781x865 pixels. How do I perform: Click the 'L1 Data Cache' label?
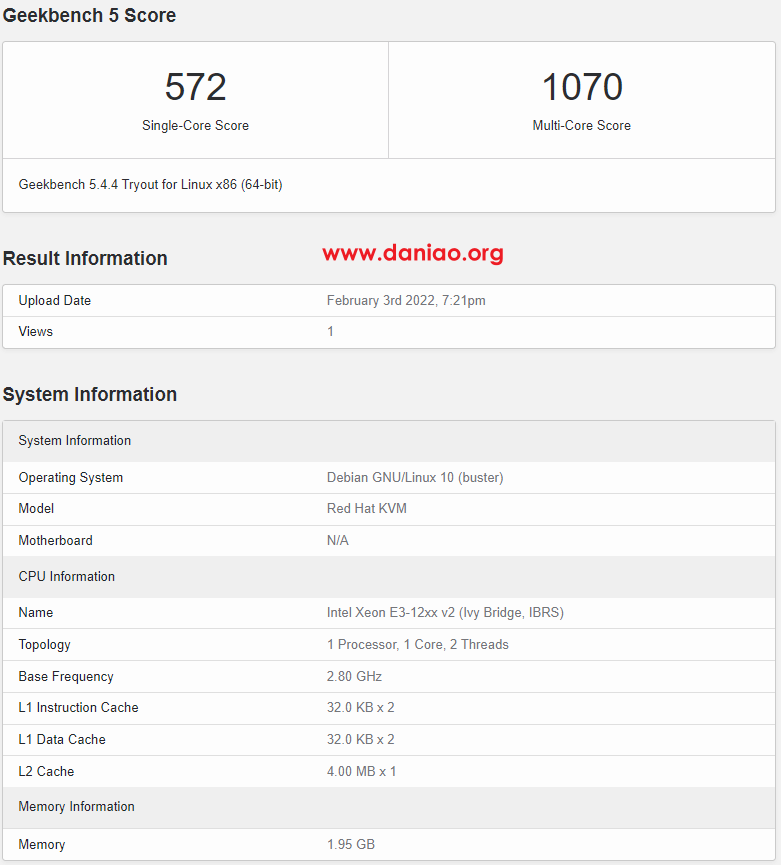click(x=62, y=740)
